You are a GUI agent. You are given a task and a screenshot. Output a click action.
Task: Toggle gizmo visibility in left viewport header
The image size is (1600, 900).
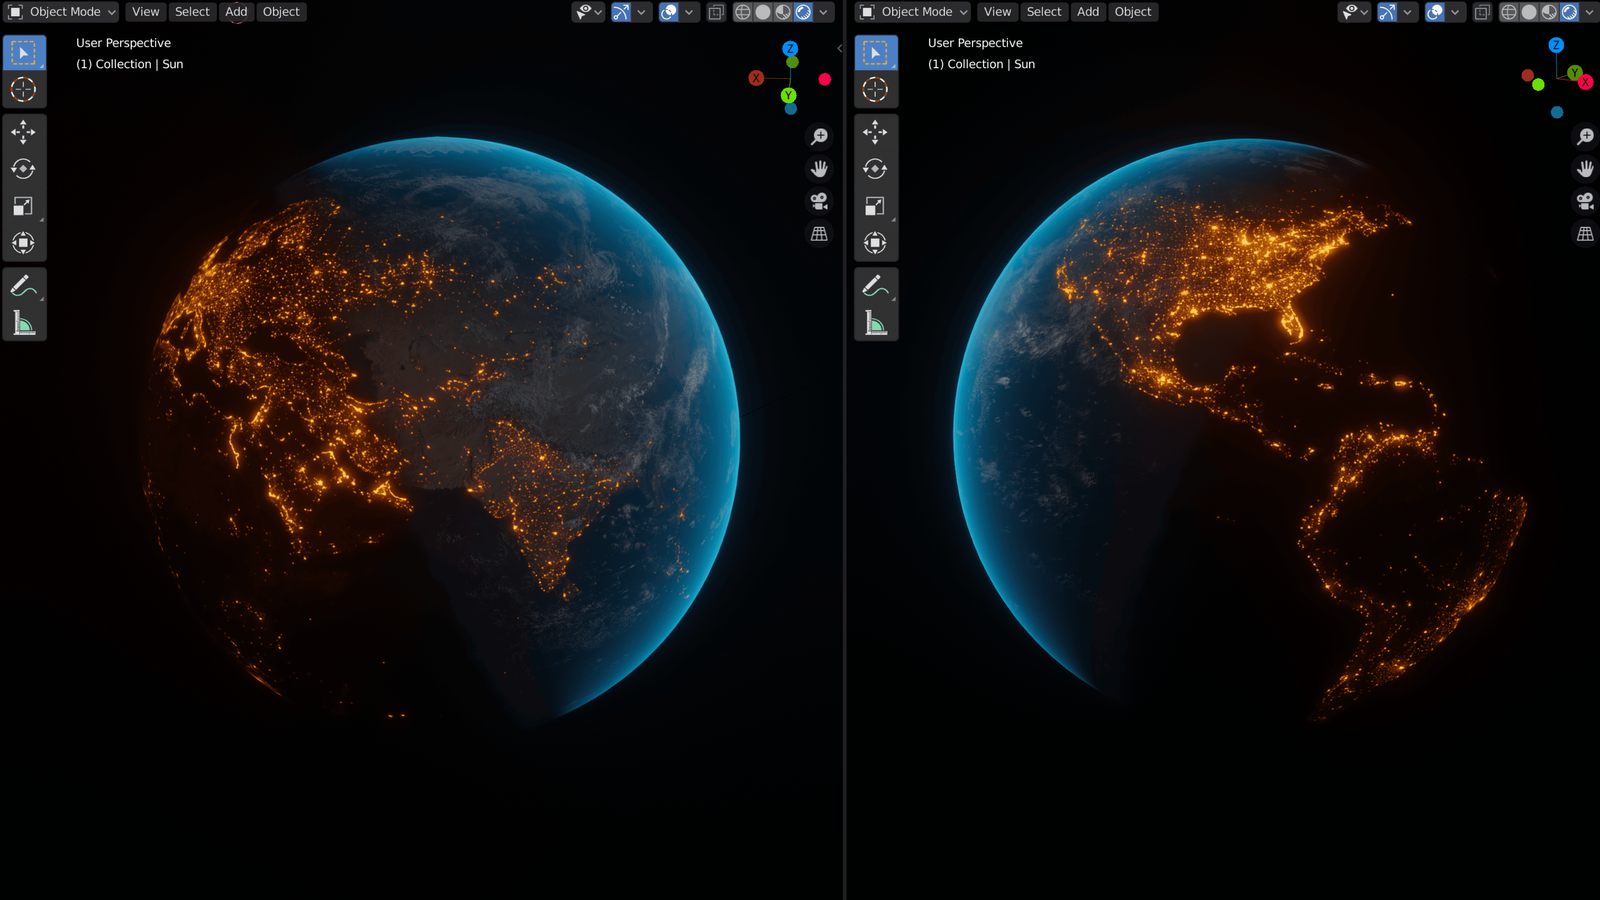(622, 12)
